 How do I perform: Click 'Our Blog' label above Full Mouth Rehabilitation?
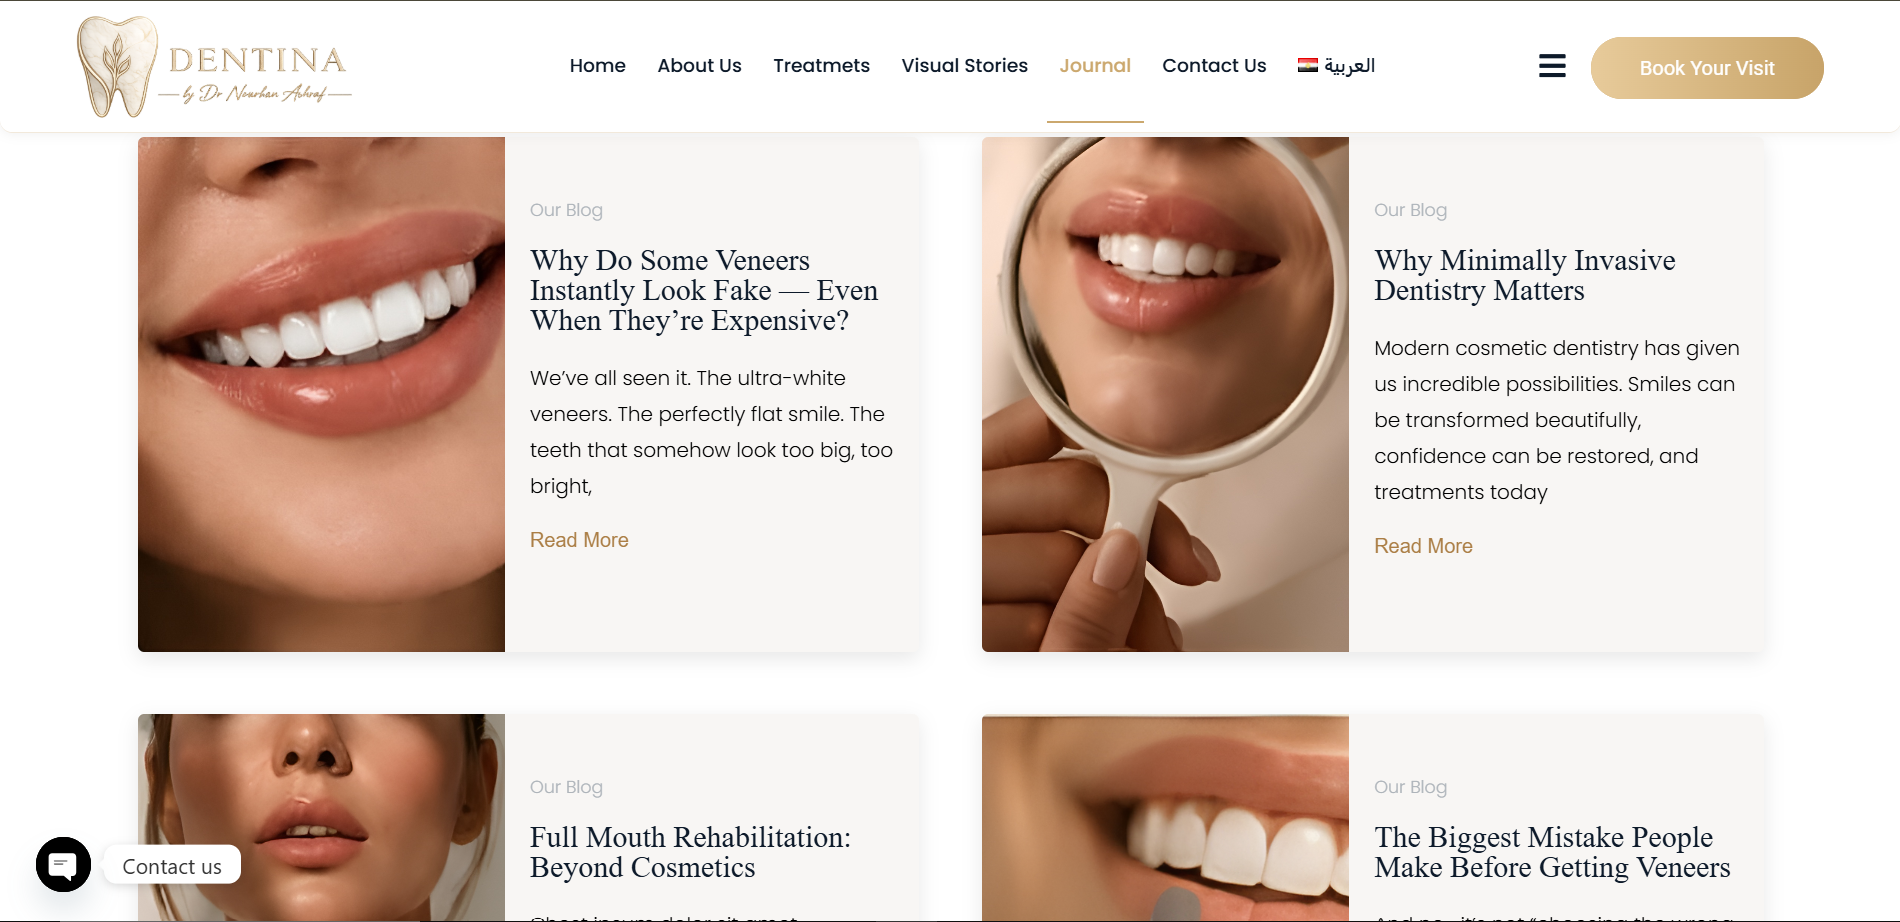pyautogui.click(x=566, y=787)
